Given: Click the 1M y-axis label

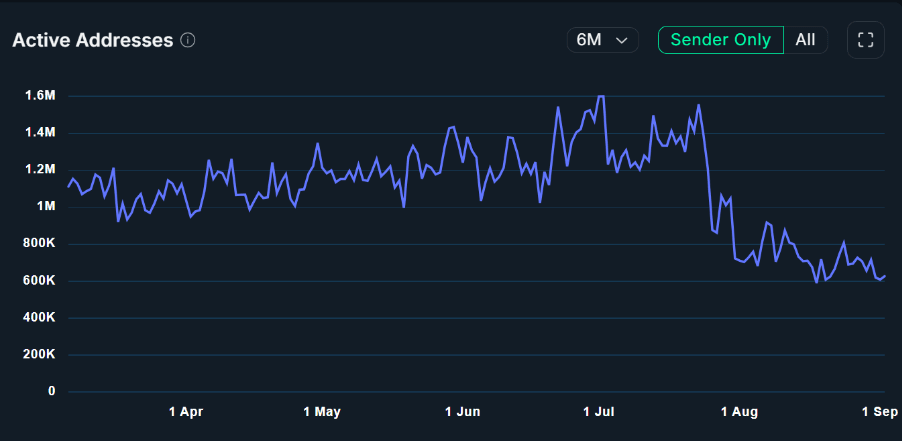Looking at the screenshot, I should (44, 207).
